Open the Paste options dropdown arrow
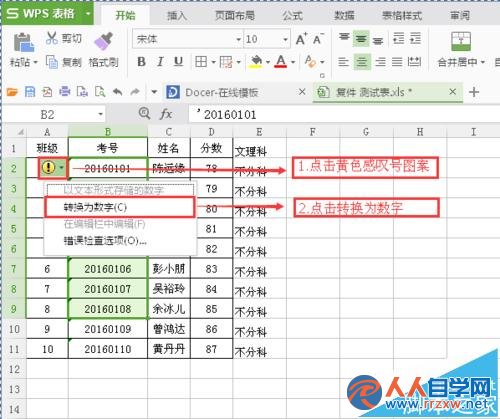The width and height of the screenshot is (500, 419). coord(35,62)
